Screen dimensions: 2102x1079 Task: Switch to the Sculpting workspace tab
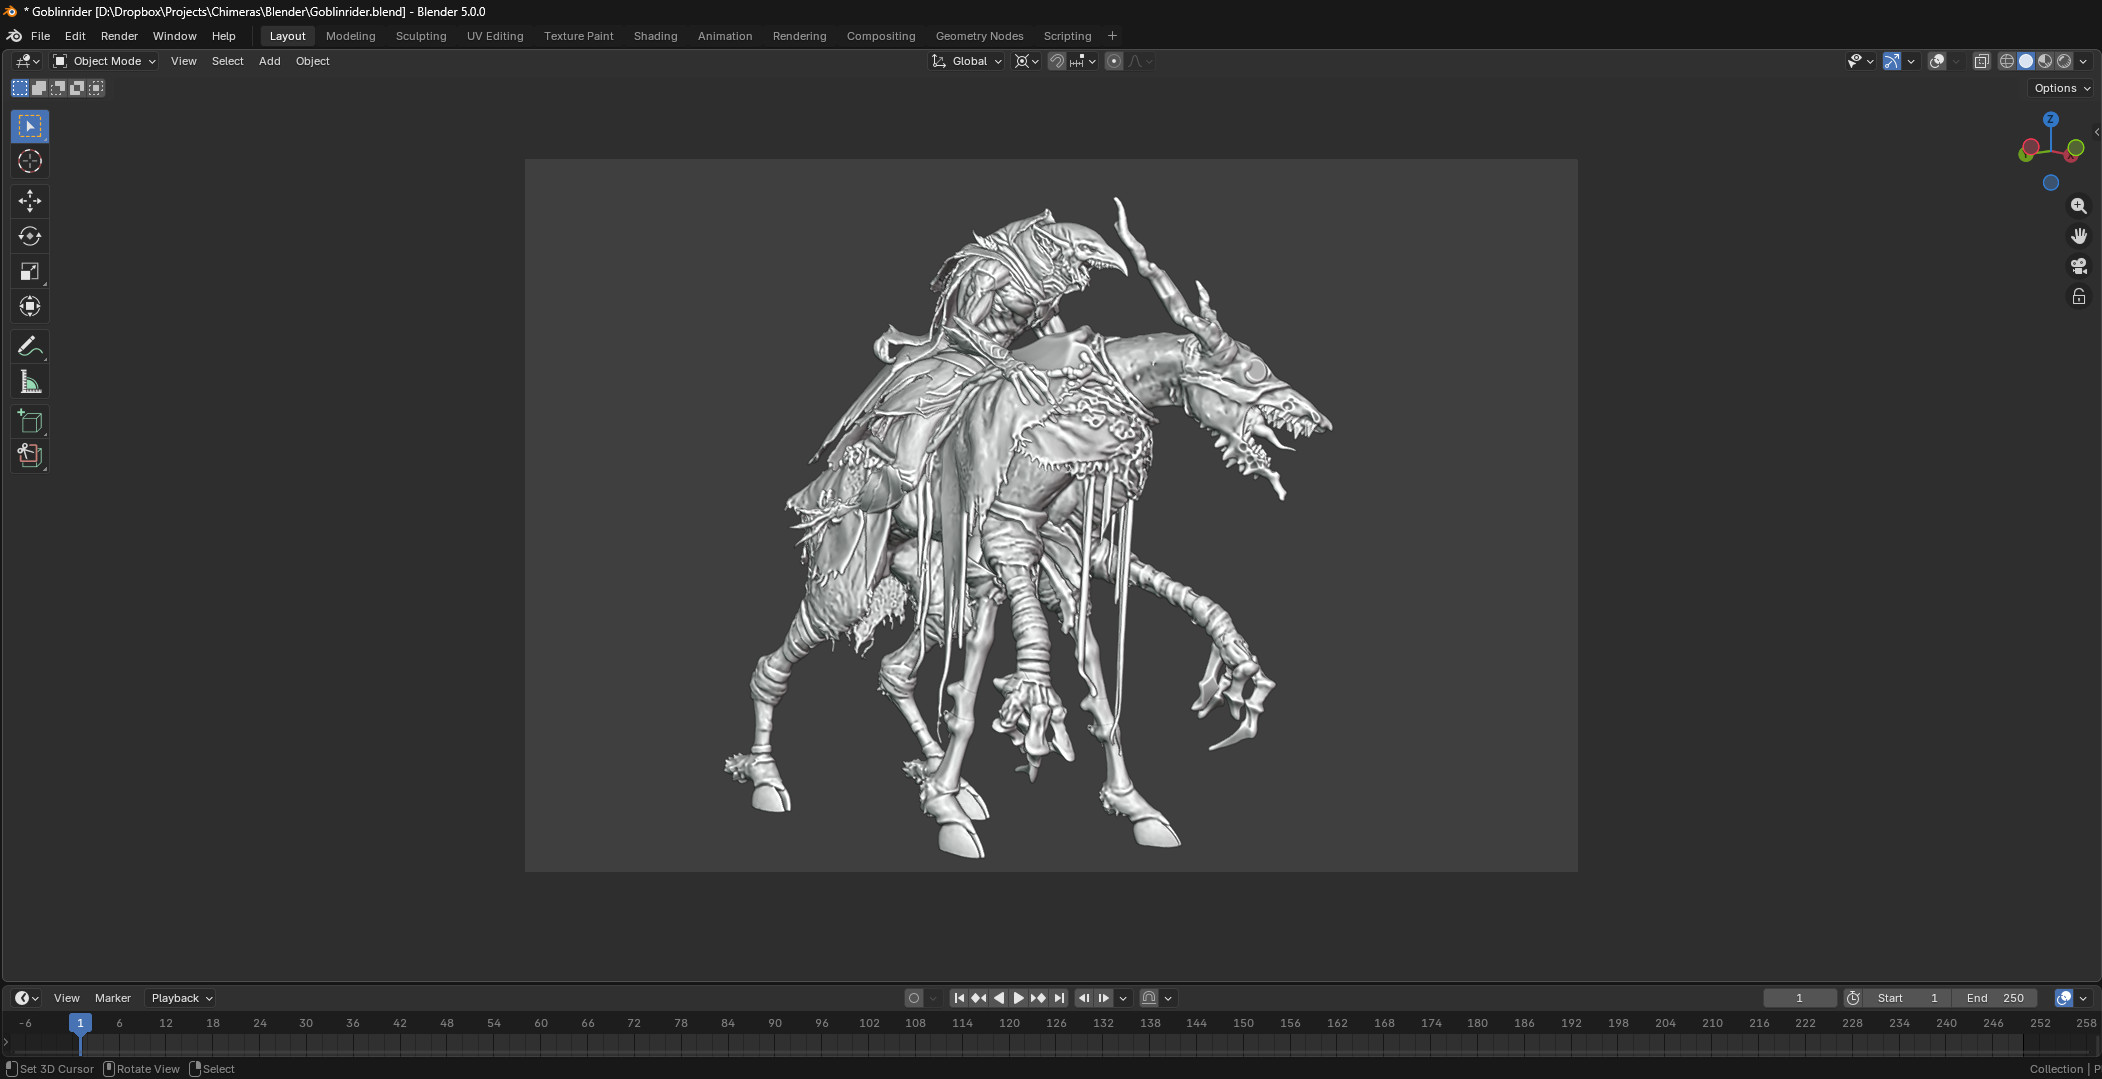[x=421, y=36]
